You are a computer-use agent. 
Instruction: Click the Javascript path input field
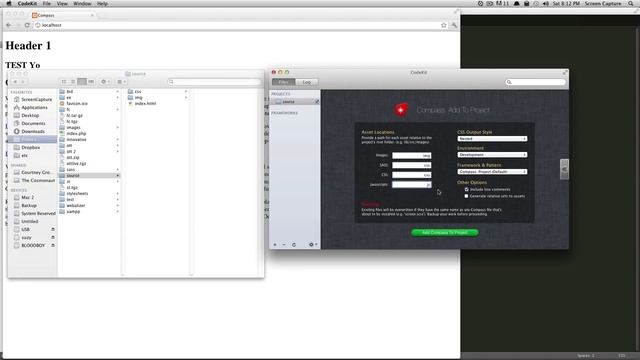click(411, 184)
